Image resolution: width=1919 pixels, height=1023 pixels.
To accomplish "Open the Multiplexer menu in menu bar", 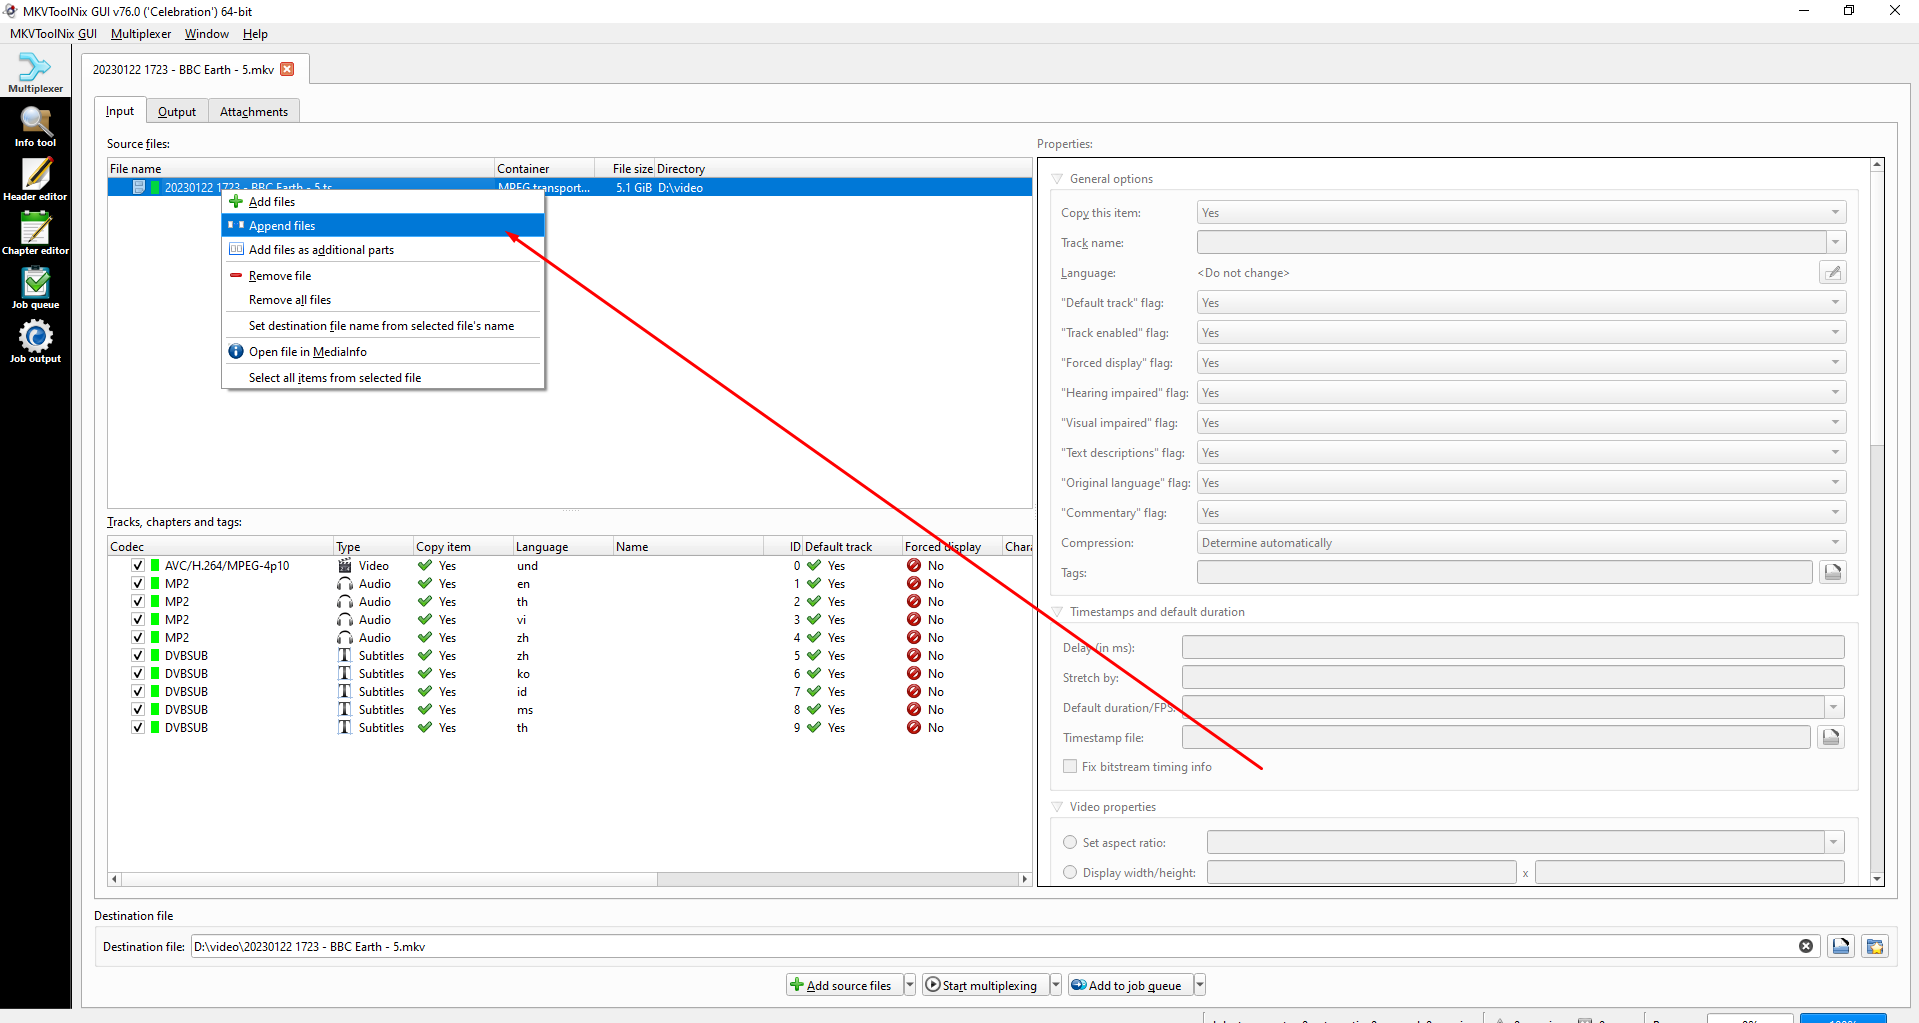I will (141, 34).
